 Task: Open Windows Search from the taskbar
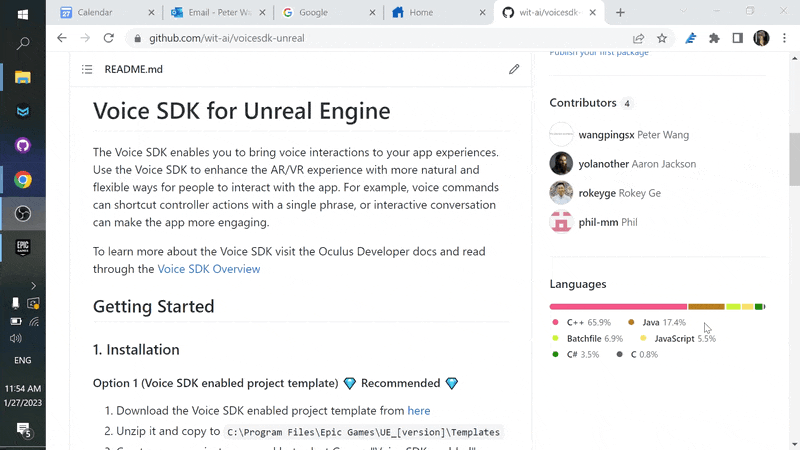[x=22, y=44]
